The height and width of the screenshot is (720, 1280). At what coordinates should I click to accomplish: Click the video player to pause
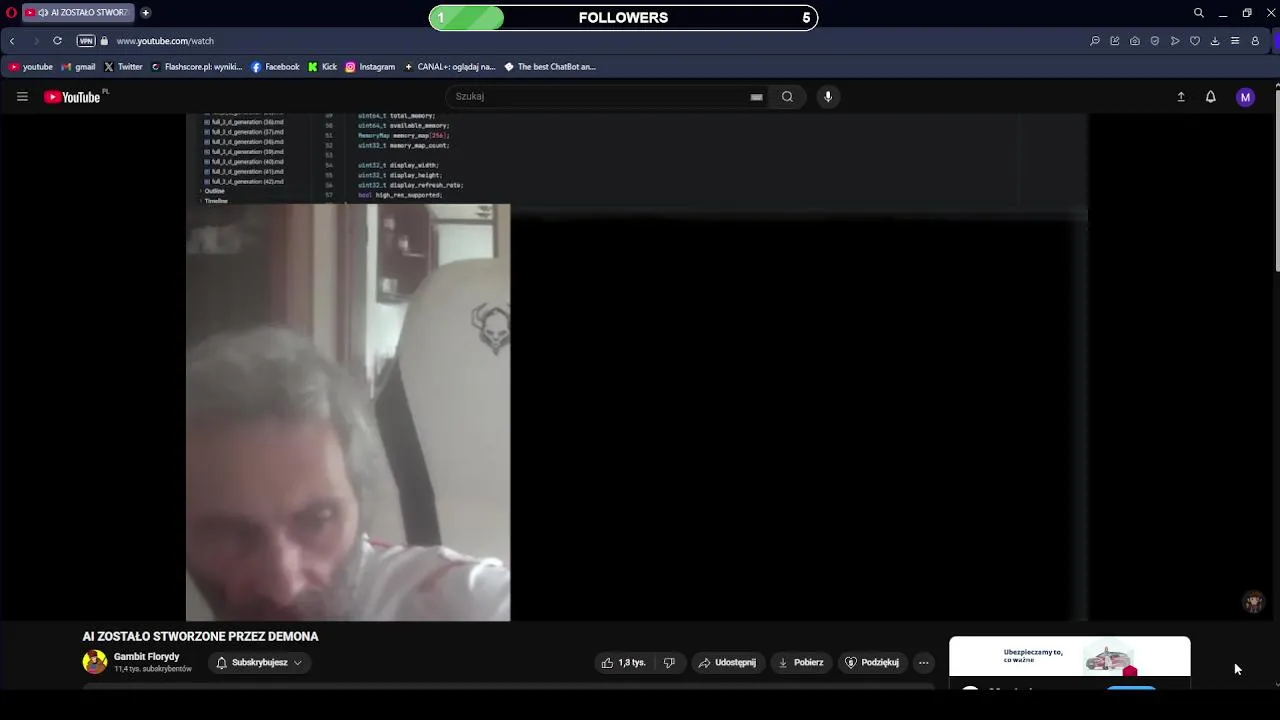[636, 367]
